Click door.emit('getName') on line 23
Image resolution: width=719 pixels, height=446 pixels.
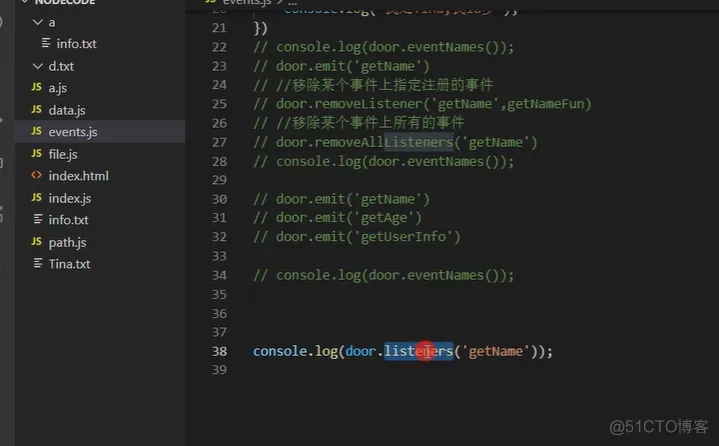[353, 66]
